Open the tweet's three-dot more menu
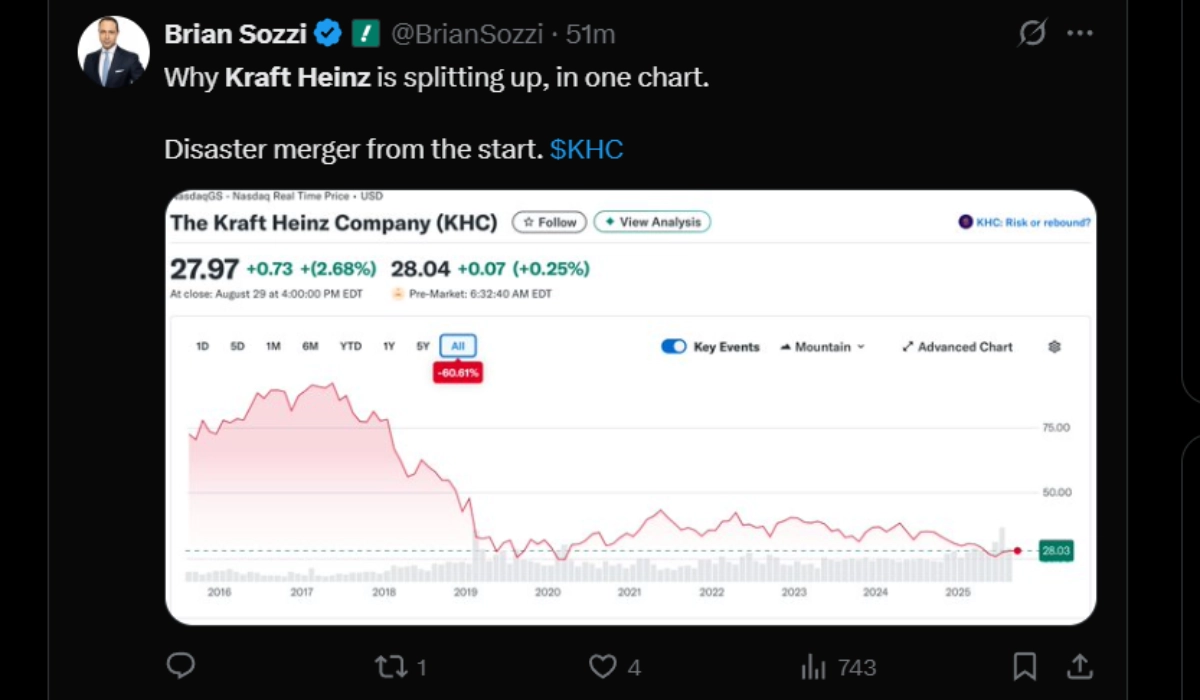 (x=1080, y=33)
